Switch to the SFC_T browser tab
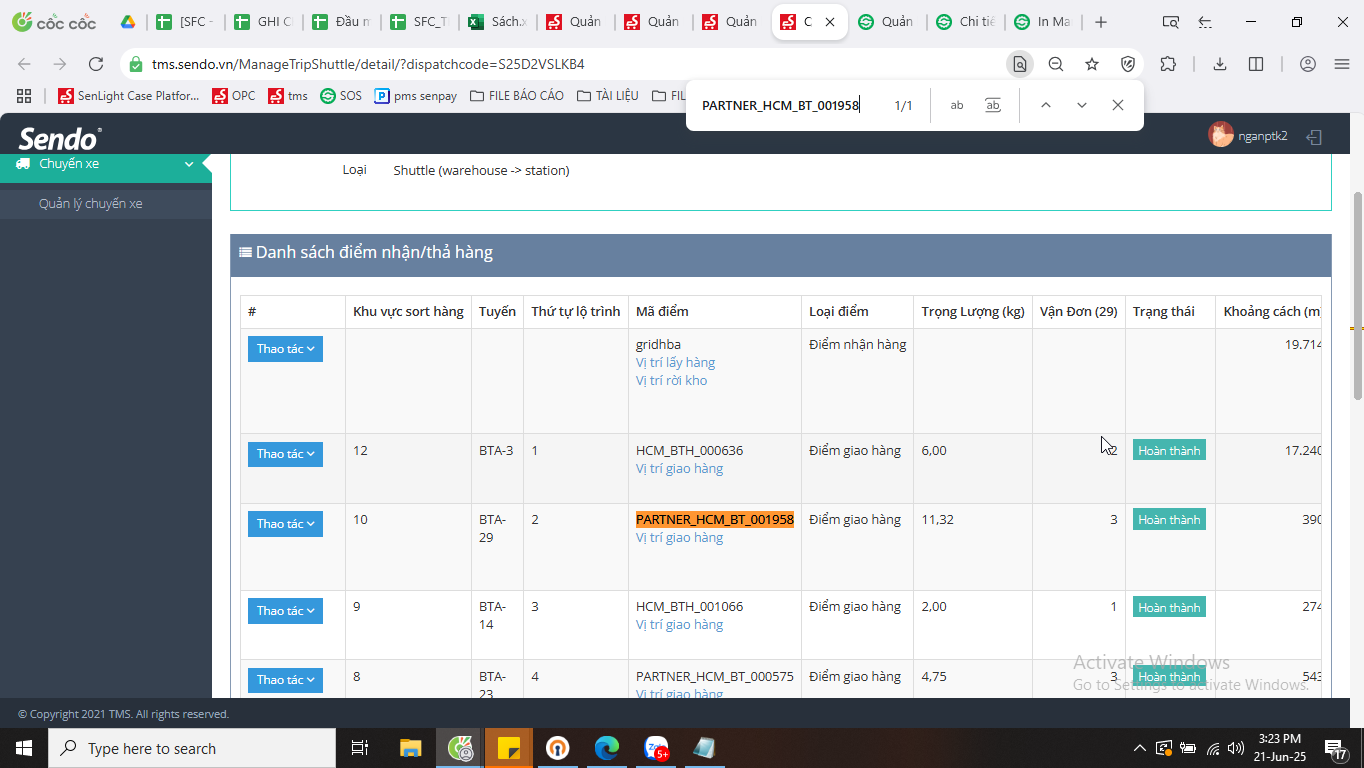Screen dimensions: 1364x768 coord(420,22)
